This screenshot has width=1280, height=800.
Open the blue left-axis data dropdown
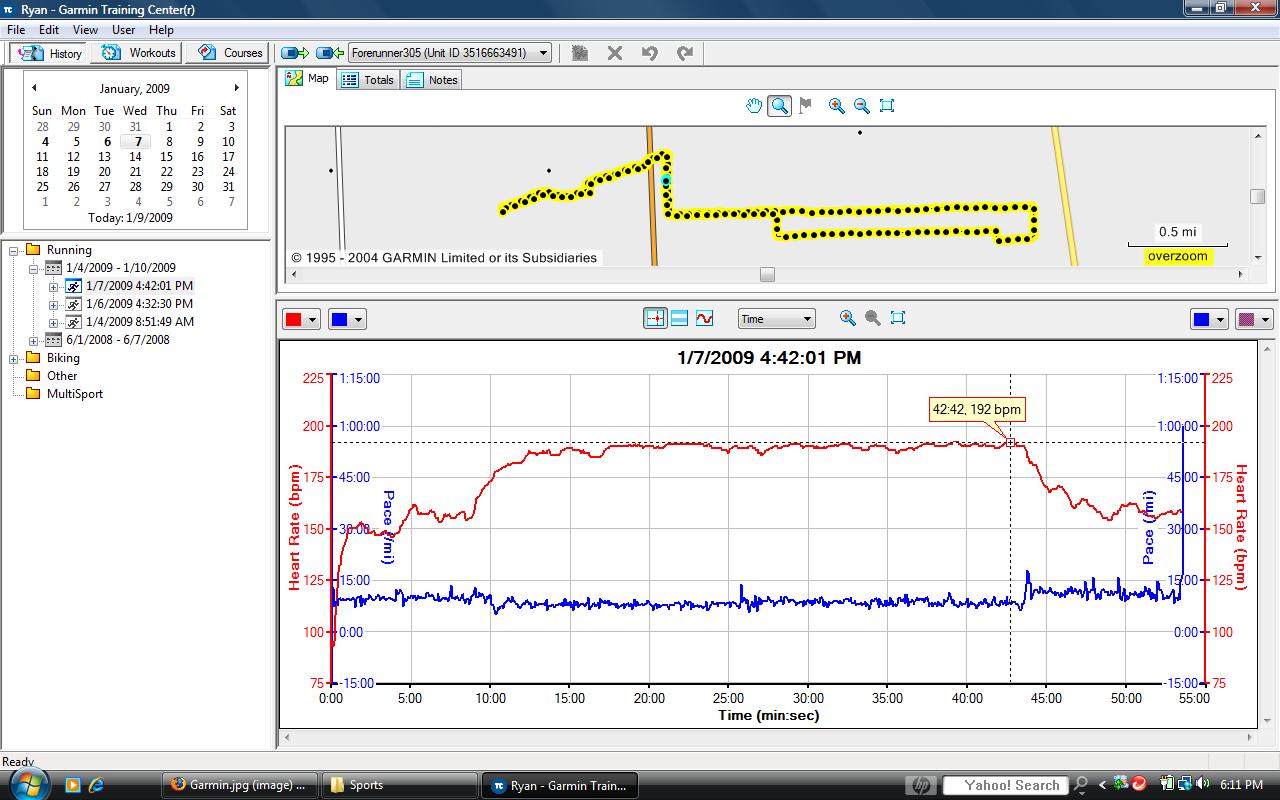[x=347, y=320]
